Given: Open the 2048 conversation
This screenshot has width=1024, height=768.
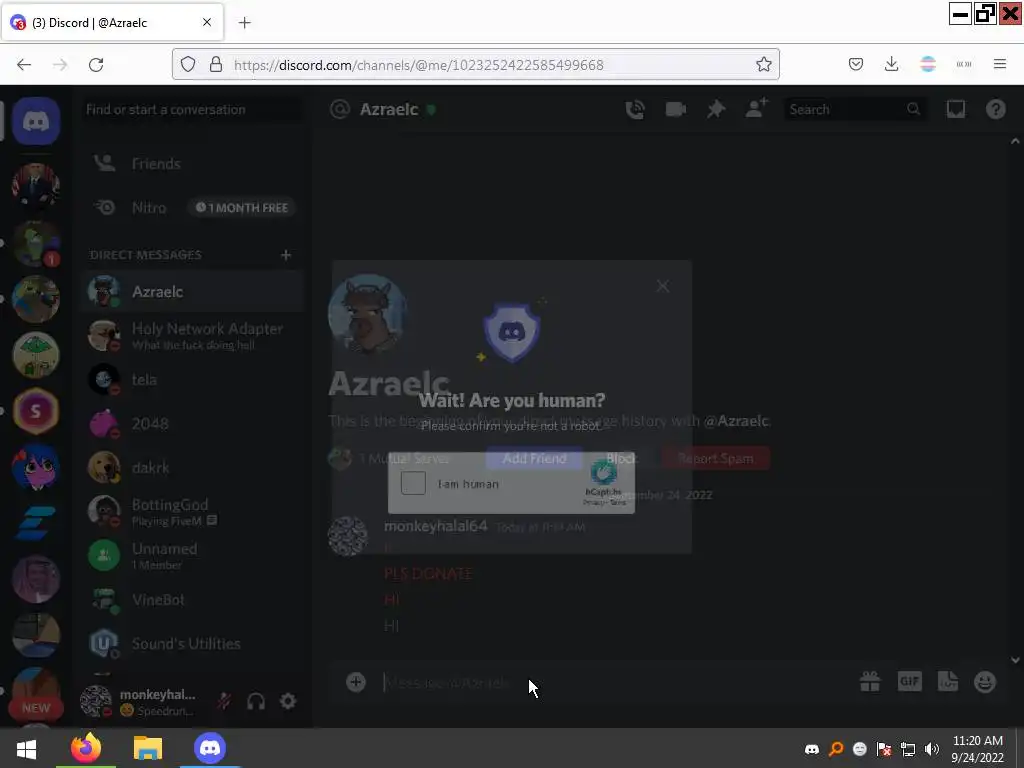Looking at the screenshot, I should (x=194, y=424).
